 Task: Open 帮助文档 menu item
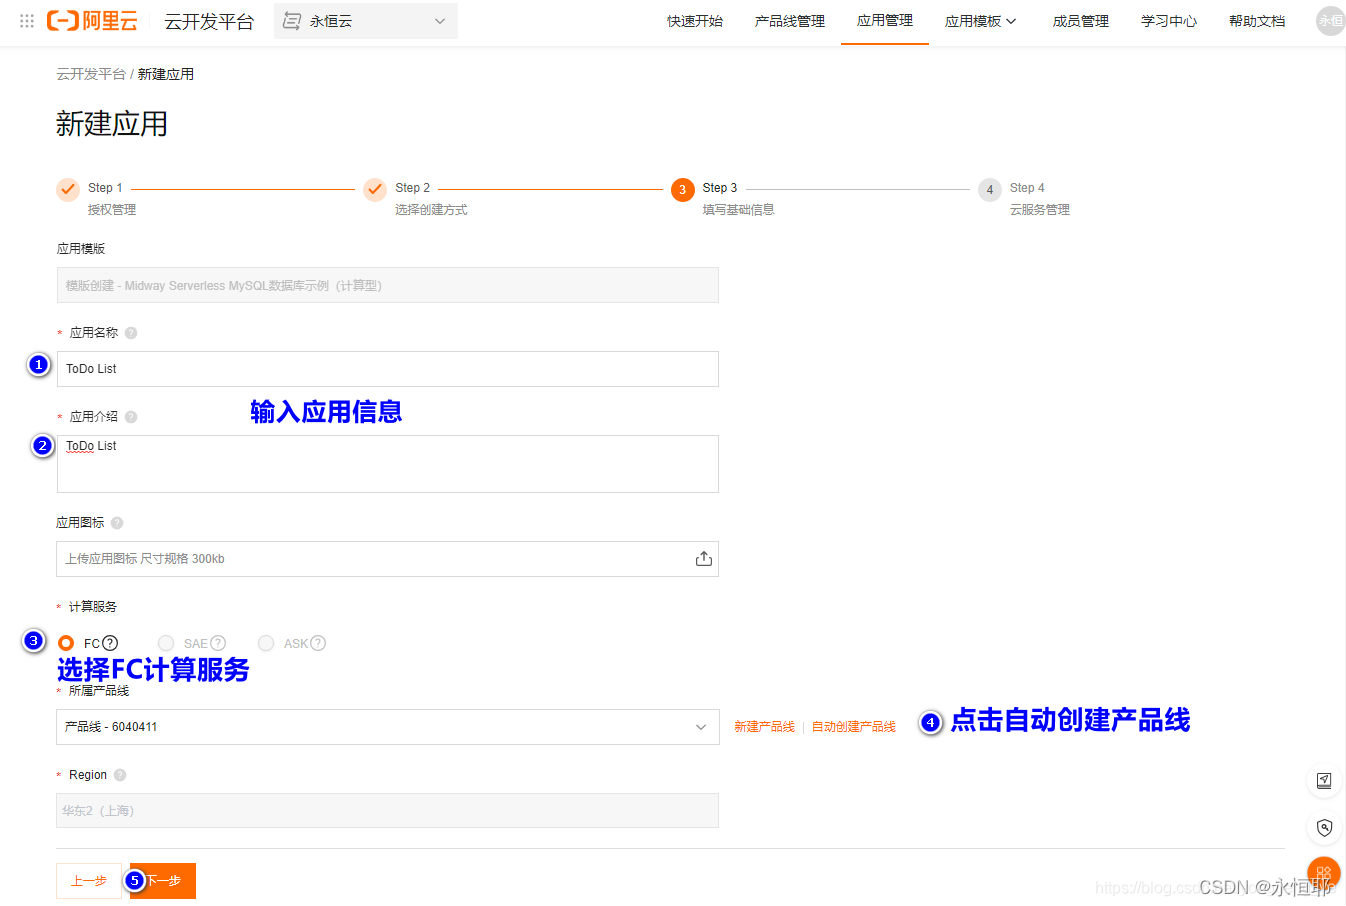[x=1257, y=21]
